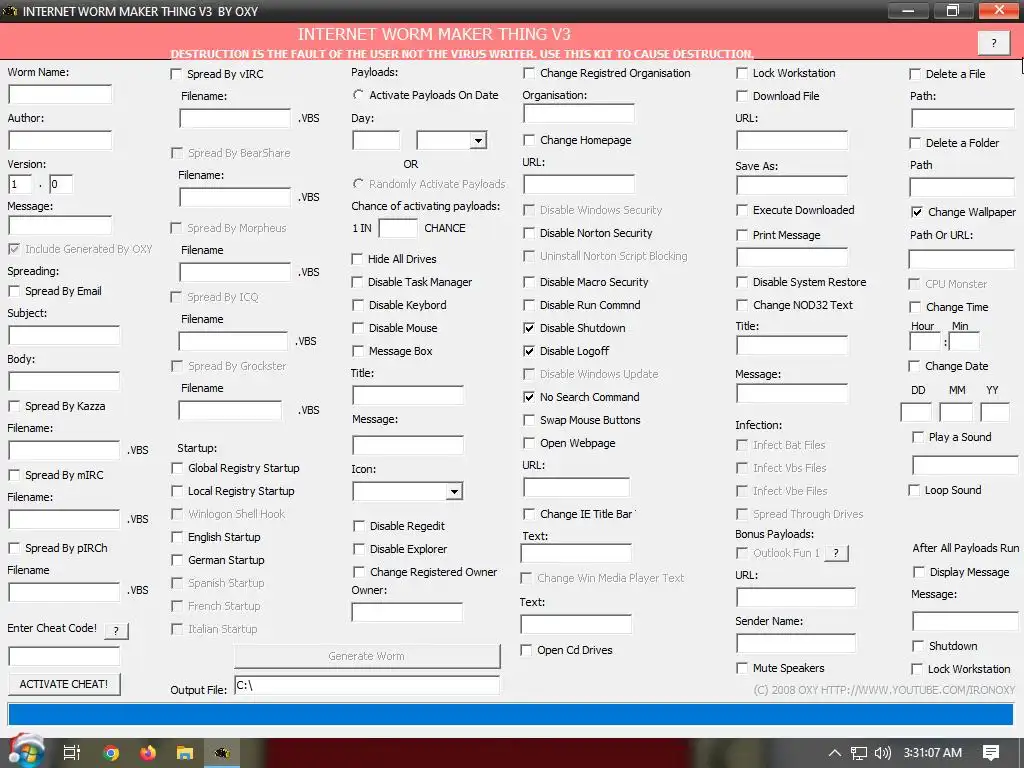Viewport: 1024px width, 768px height.
Task: Click the Download File Save As field
Action: [792, 185]
